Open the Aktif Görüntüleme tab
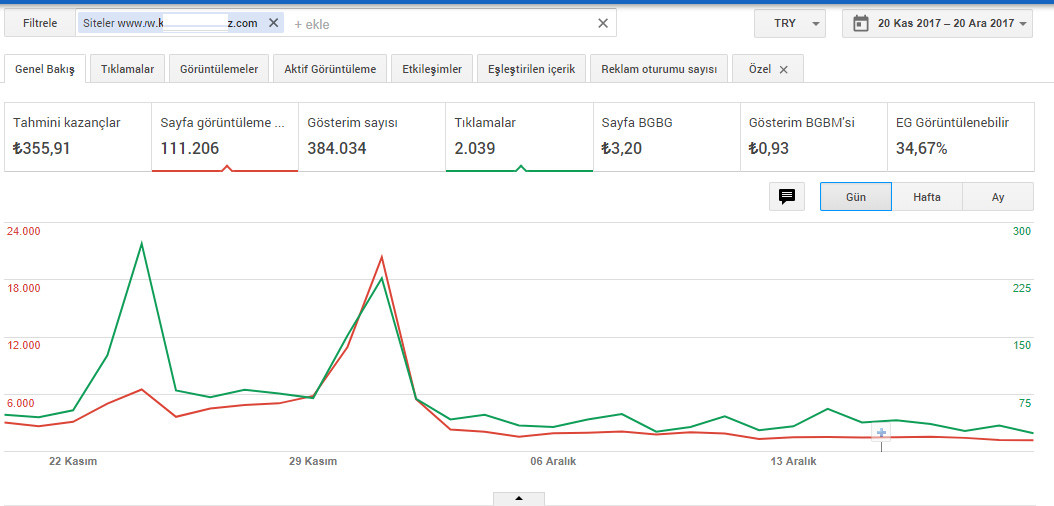 point(330,69)
